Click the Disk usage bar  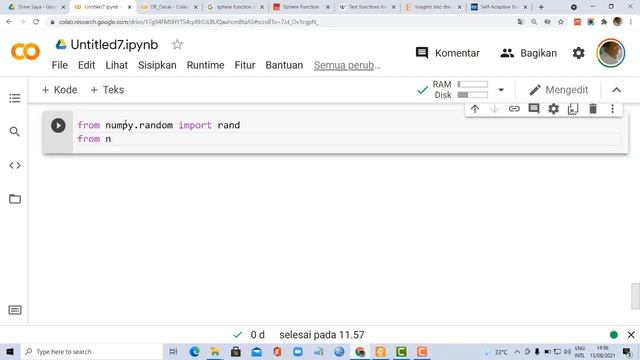coord(472,95)
